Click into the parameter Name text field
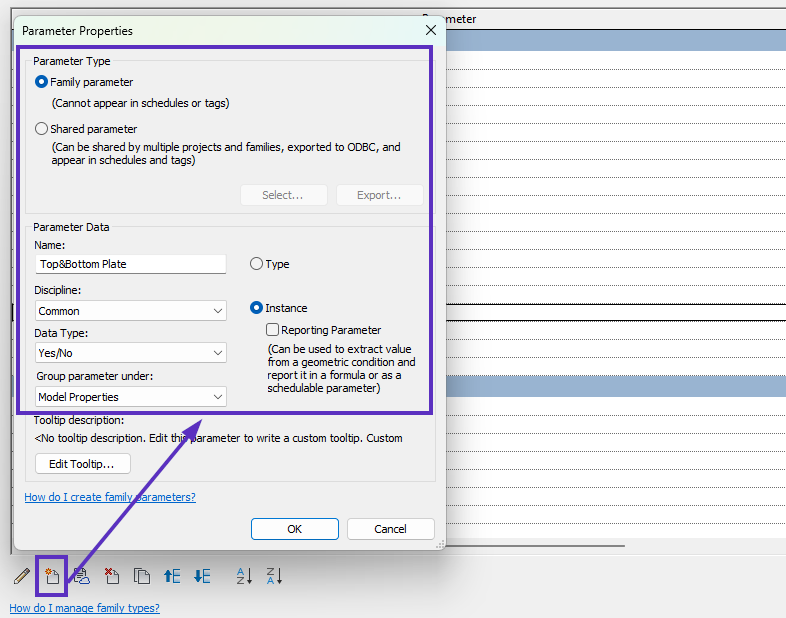 pyautogui.click(x=130, y=264)
